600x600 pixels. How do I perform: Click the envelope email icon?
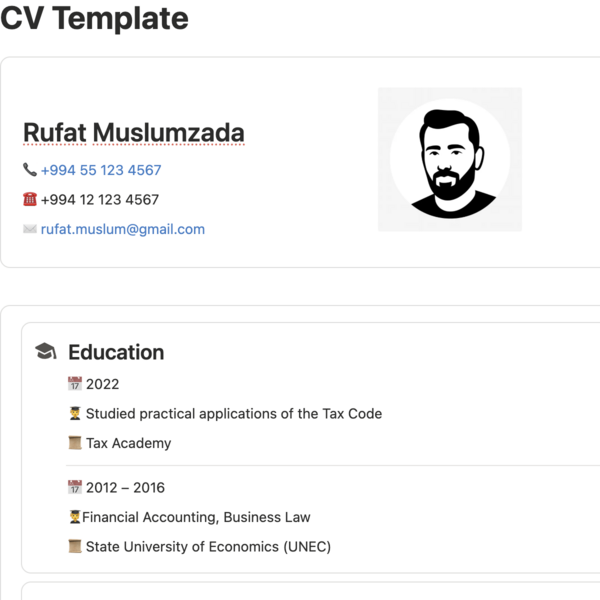[x=30, y=229]
